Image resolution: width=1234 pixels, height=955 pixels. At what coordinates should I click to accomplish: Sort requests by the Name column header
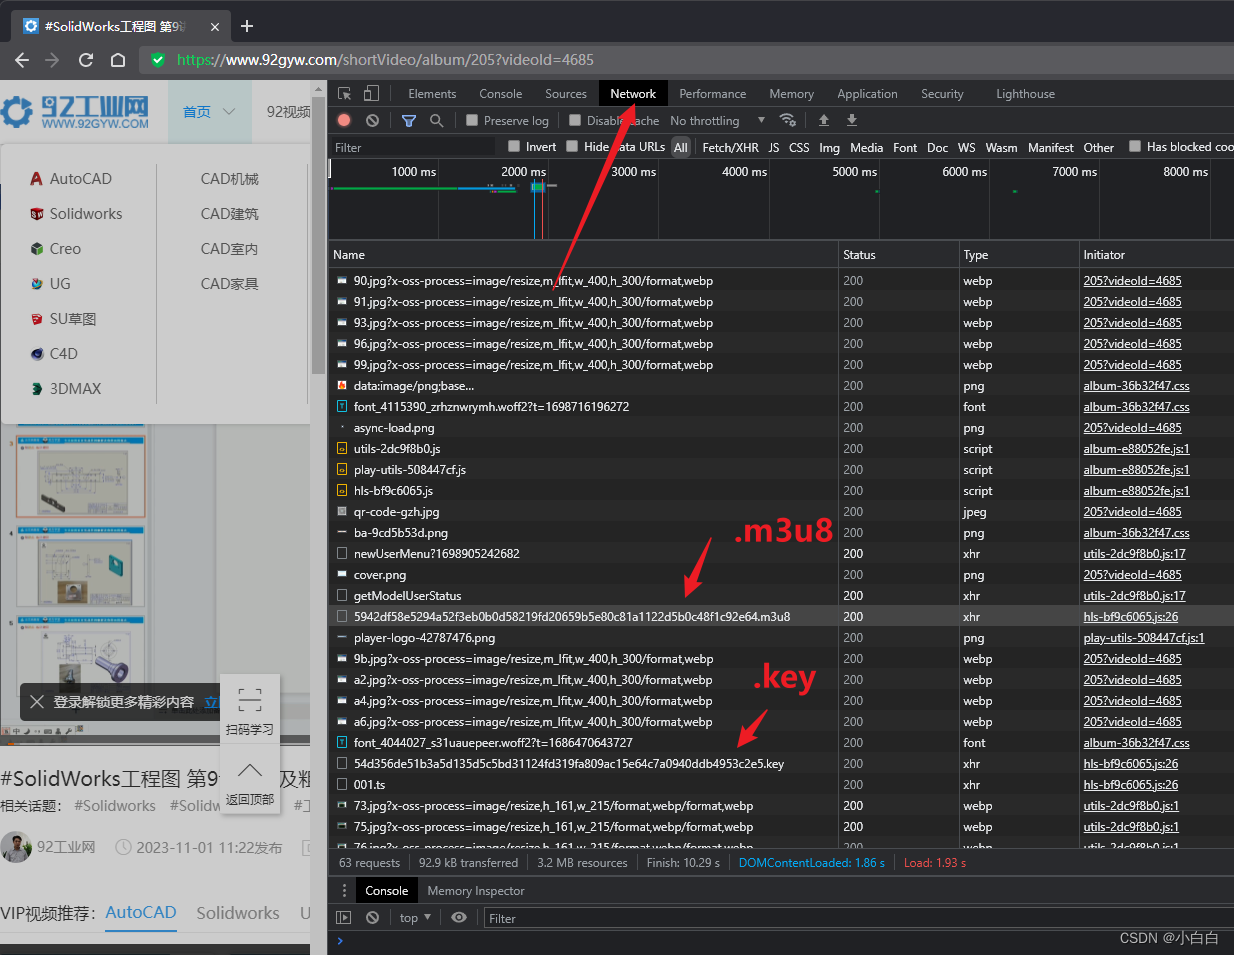pyautogui.click(x=583, y=255)
